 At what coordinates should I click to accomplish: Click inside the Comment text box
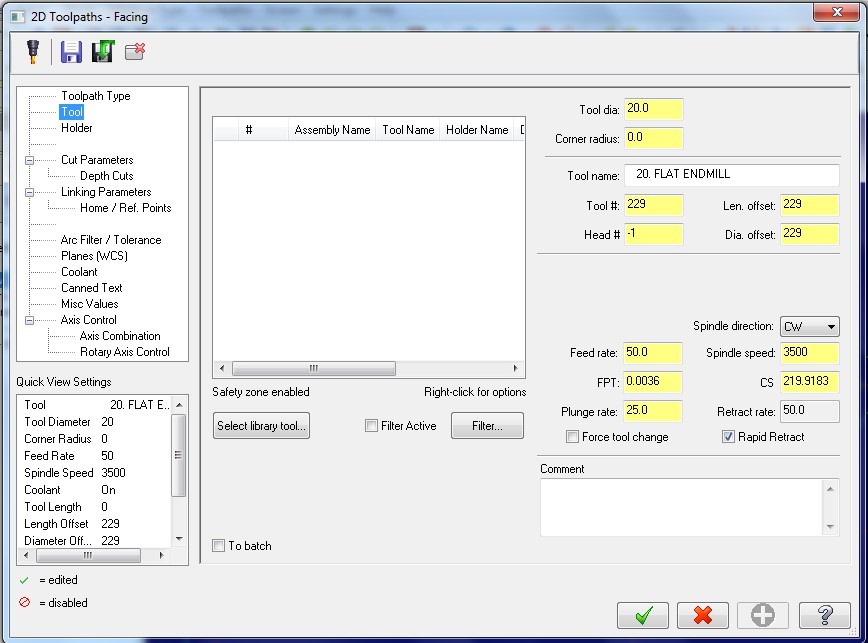point(681,507)
